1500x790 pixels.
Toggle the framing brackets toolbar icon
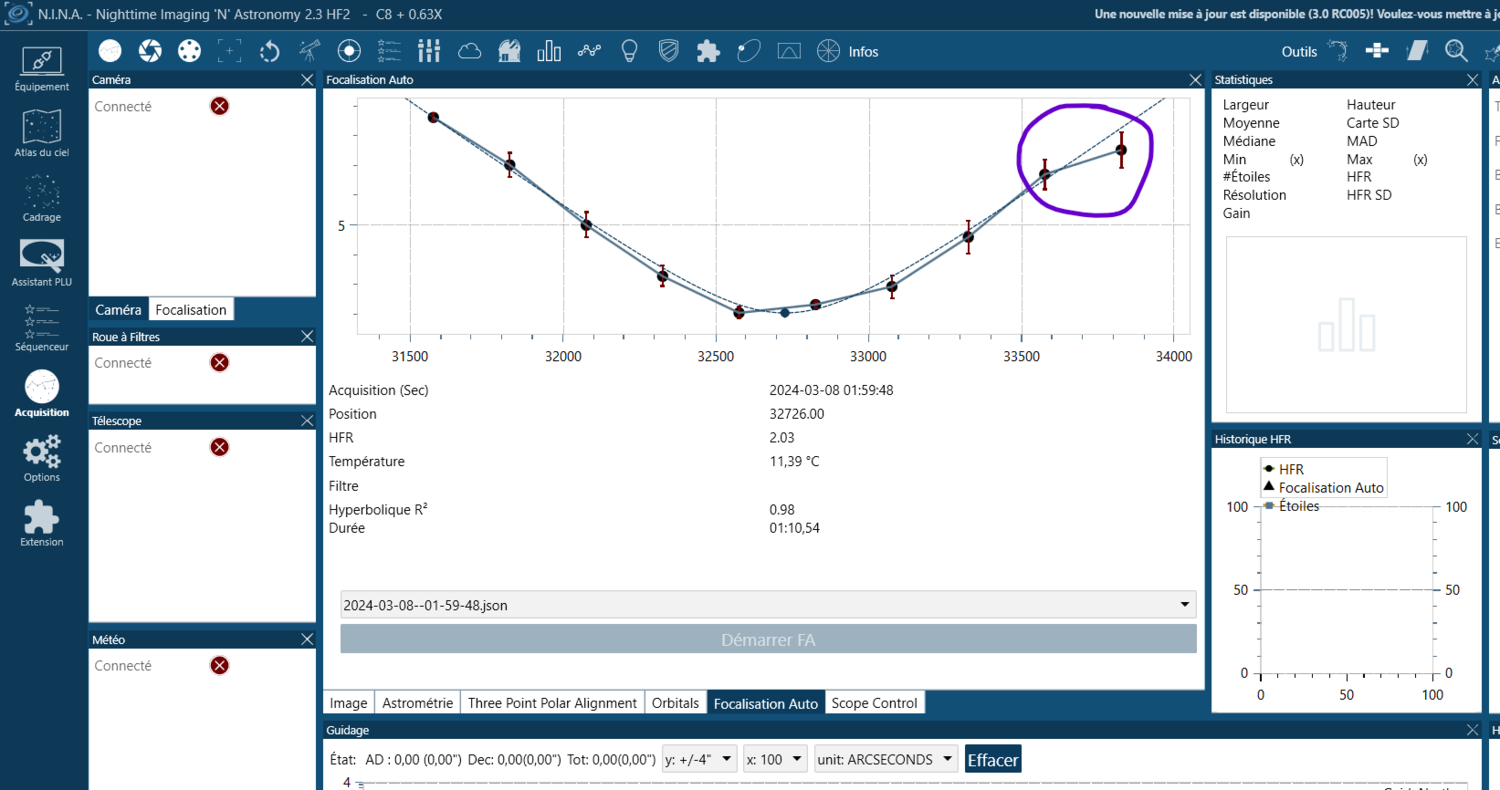pos(230,51)
